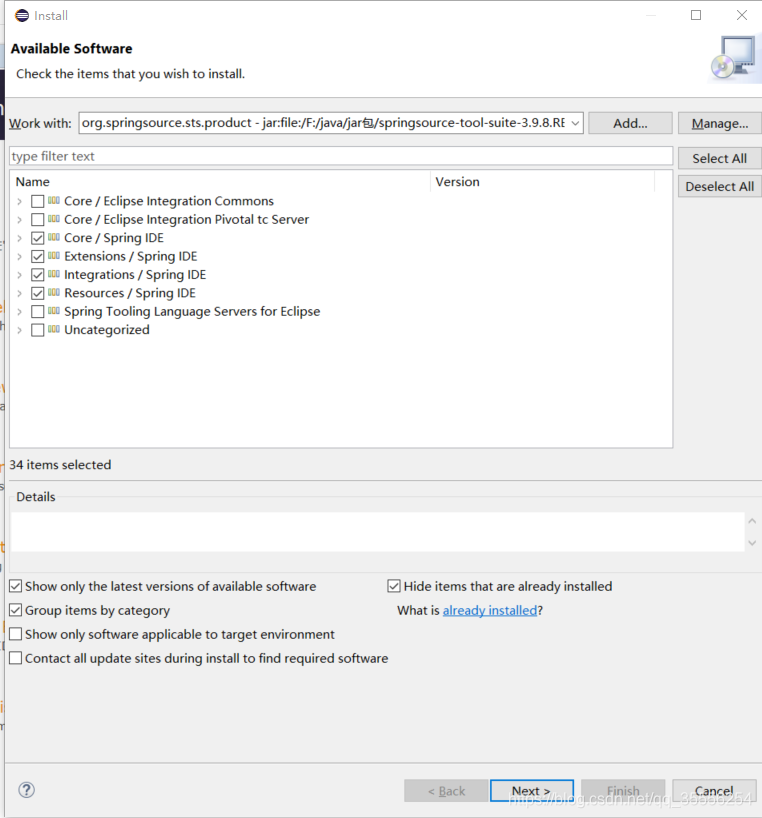762x818 pixels.
Task: Select the Core / Spring IDE label
Action: coord(114,238)
